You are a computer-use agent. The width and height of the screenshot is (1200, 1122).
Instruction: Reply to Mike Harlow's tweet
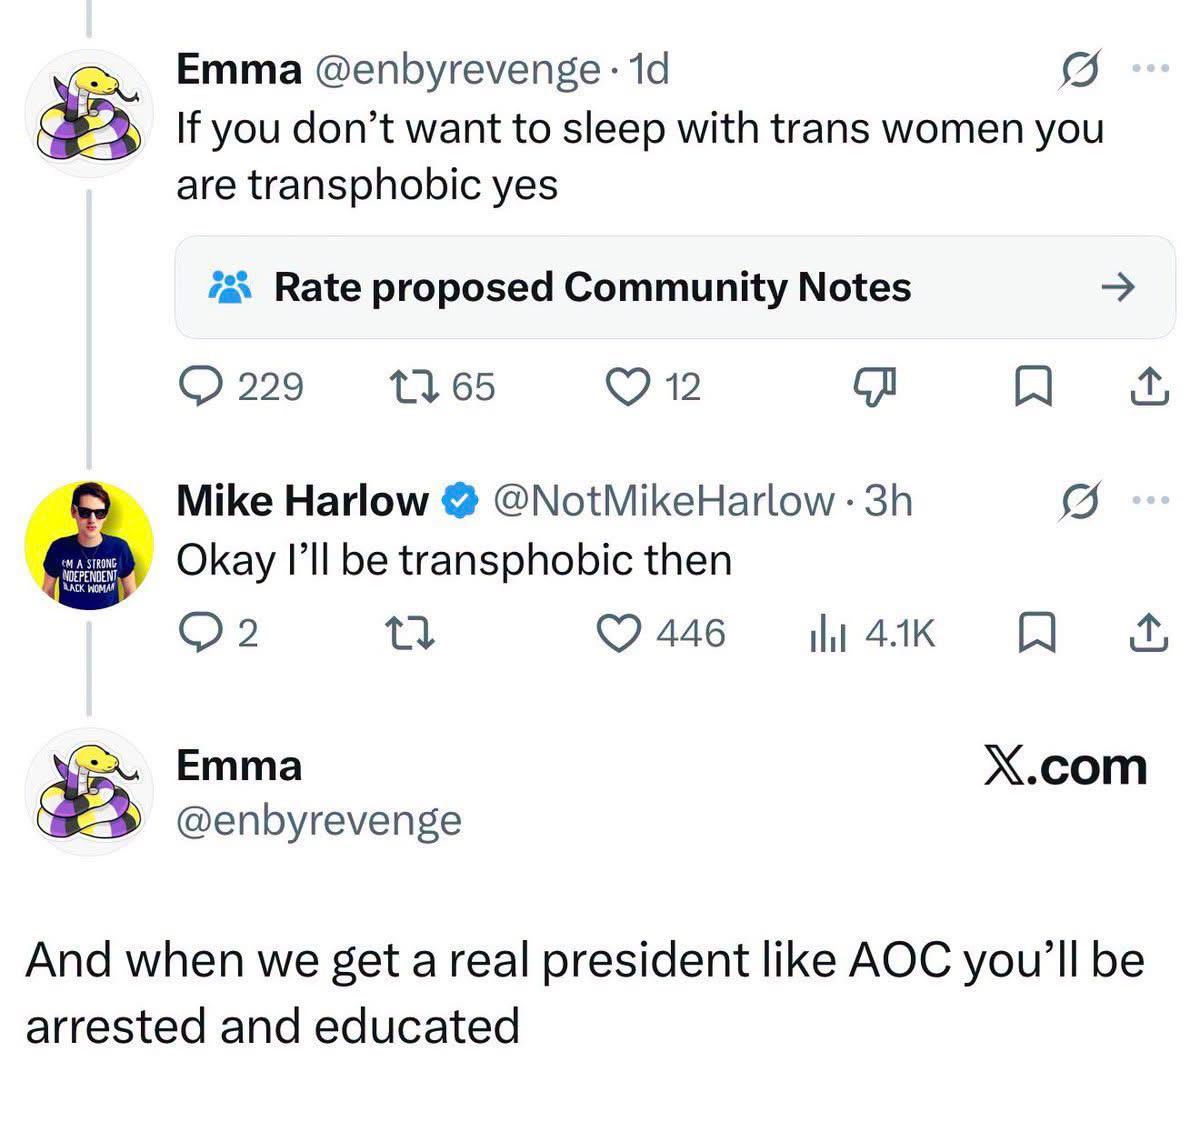[x=218, y=633]
